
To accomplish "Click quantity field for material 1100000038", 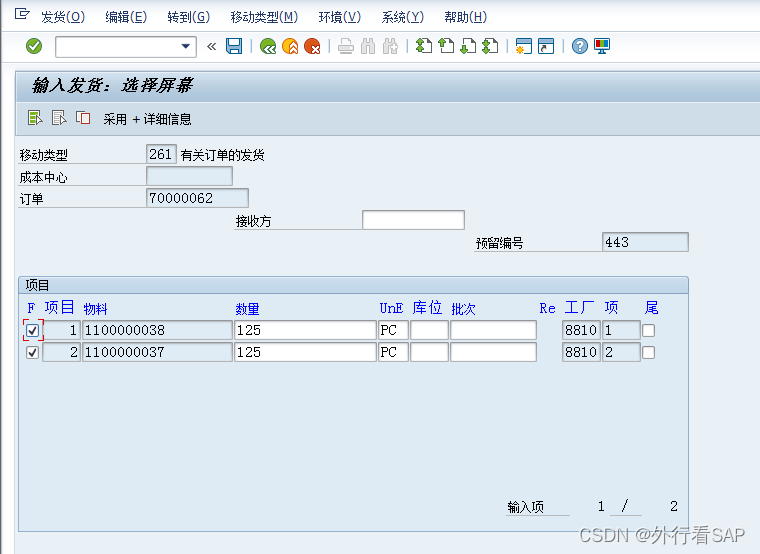I will (x=305, y=330).
